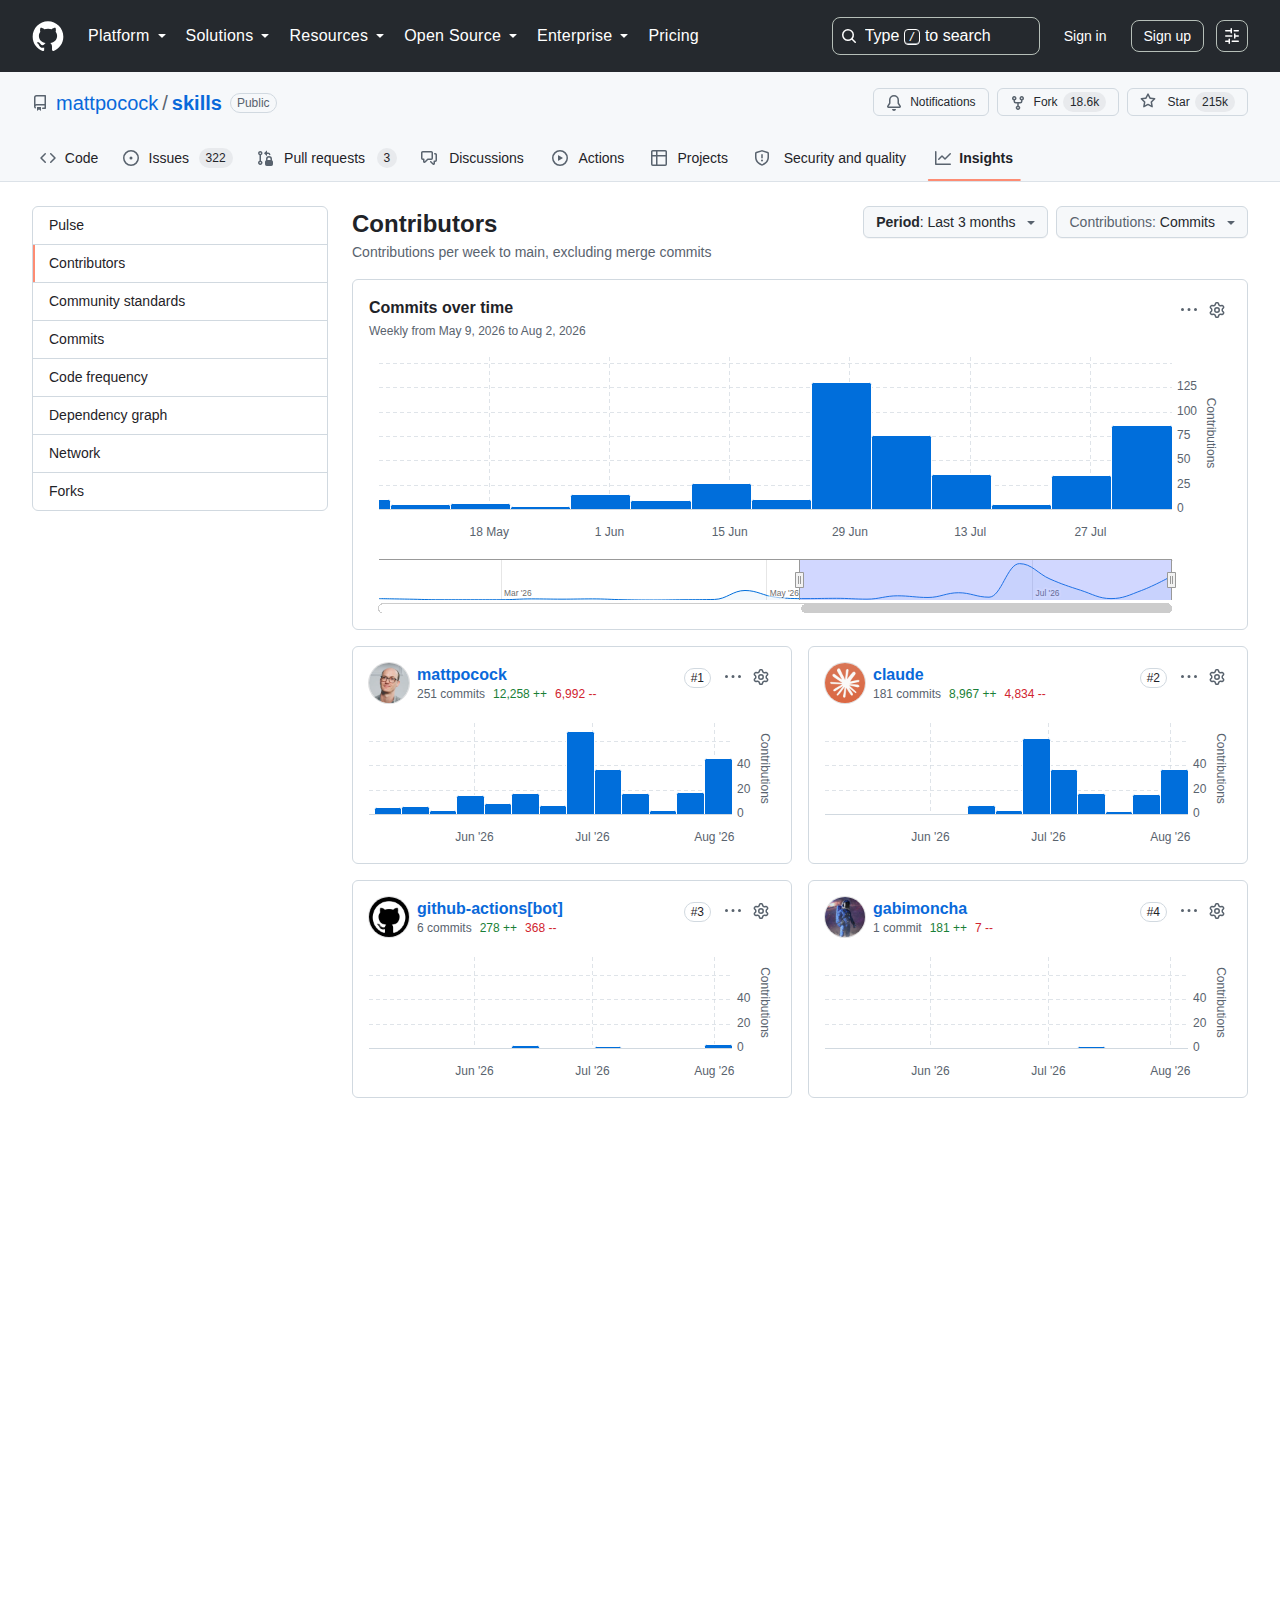Viewport: 1280px width, 1600px height.
Task: Open the header appearance settings icon
Action: (x=1232, y=36)
